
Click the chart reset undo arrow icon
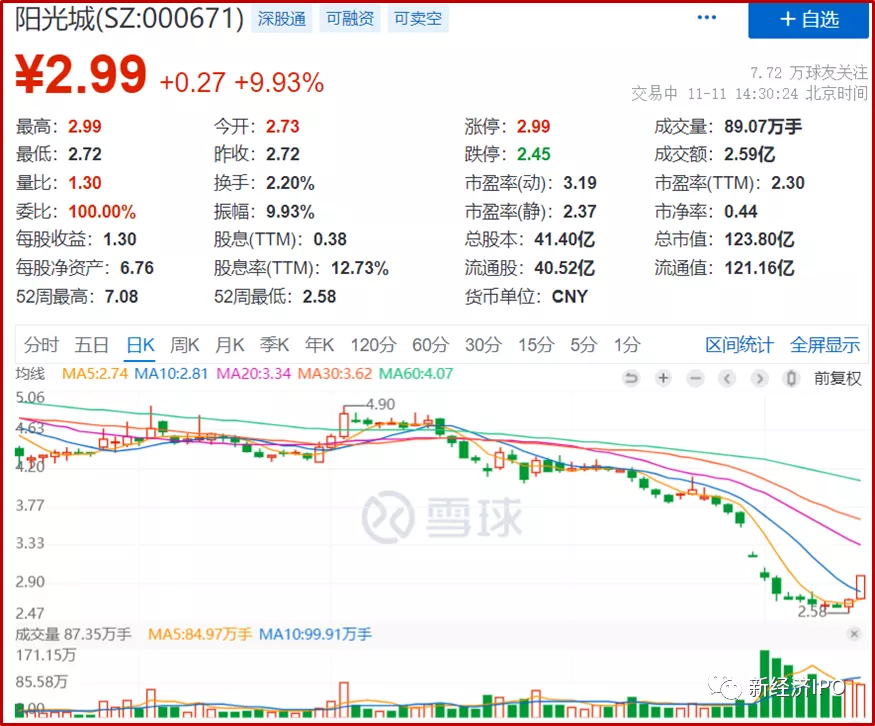[x=631, y=379]
